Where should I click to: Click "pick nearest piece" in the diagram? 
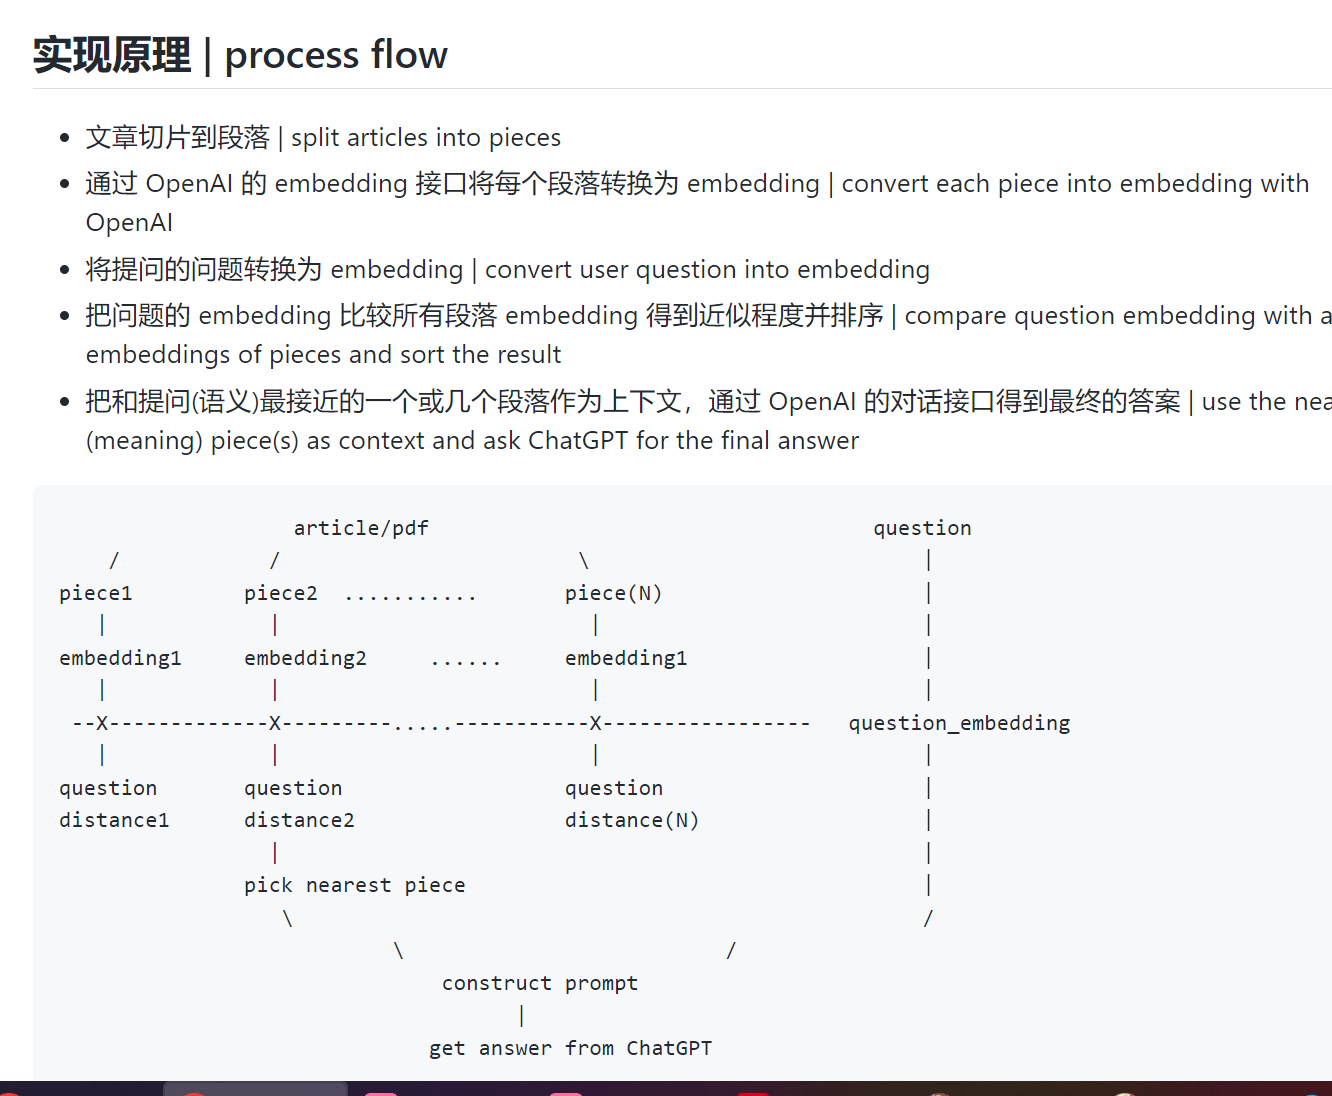pyautogui.click(x=354, y=885)
